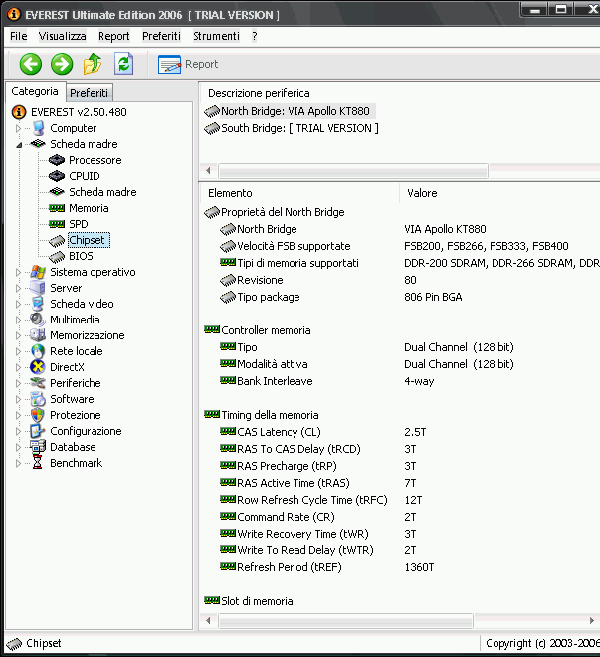Click the Software icon in tree
The width and height of the screenshot is (600, 657).
tap(38, 399)
